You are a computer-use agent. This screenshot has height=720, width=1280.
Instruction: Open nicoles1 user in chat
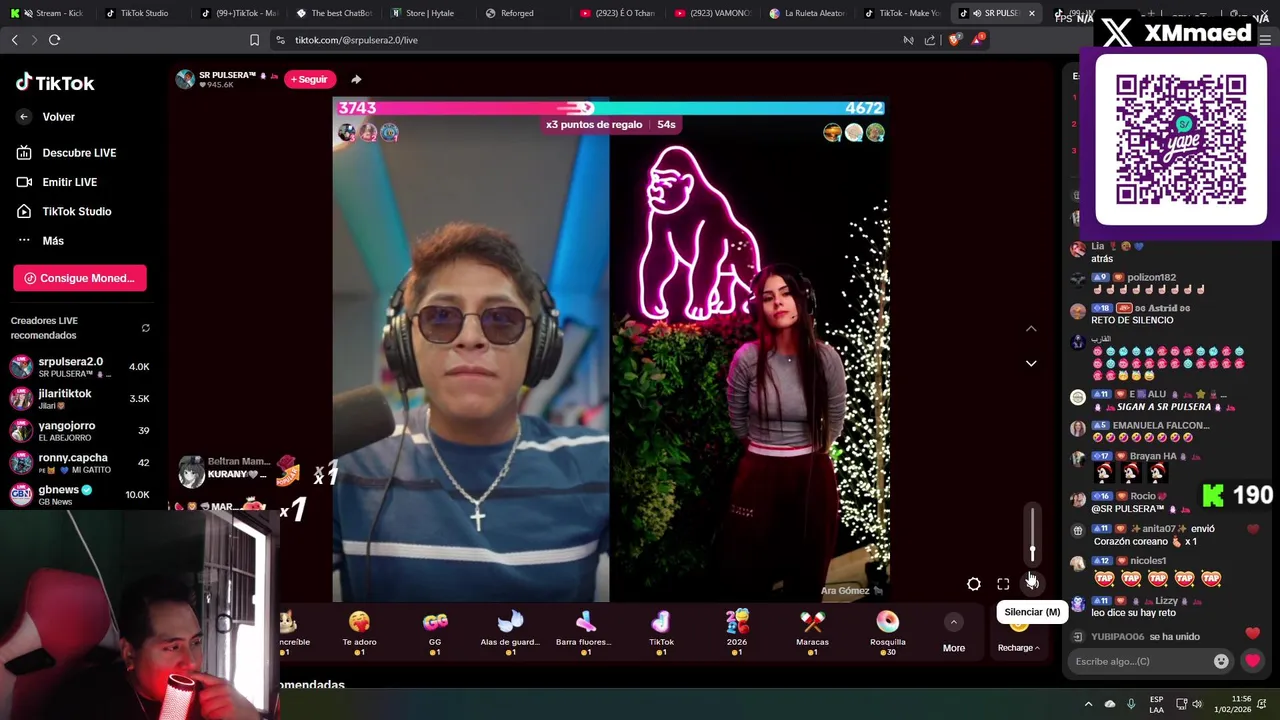(1148, 561)
